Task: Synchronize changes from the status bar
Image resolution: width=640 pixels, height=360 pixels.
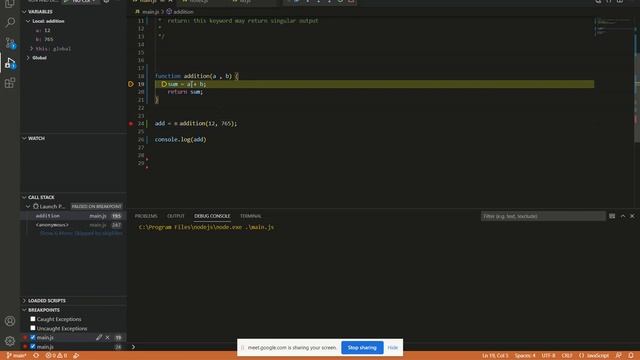Action: 36,356
